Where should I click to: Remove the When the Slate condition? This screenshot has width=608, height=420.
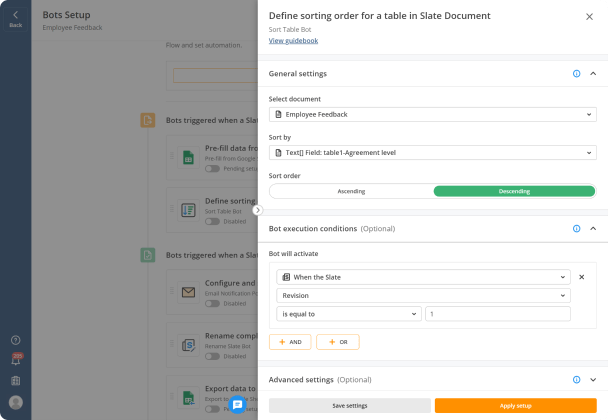pyautogui.click(x=582, y=277)
